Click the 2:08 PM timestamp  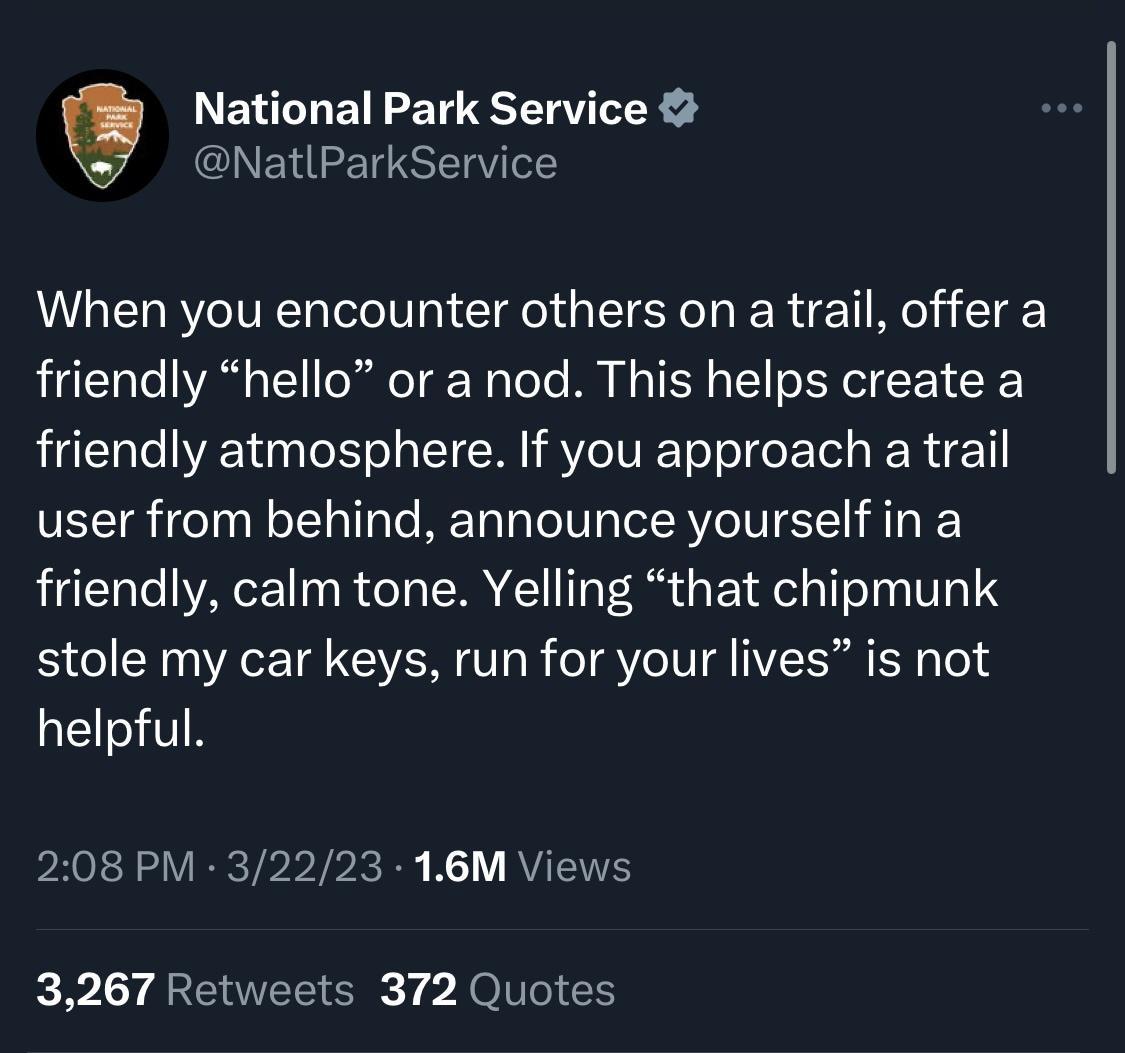pyautogui.click(x=115, y=866)
